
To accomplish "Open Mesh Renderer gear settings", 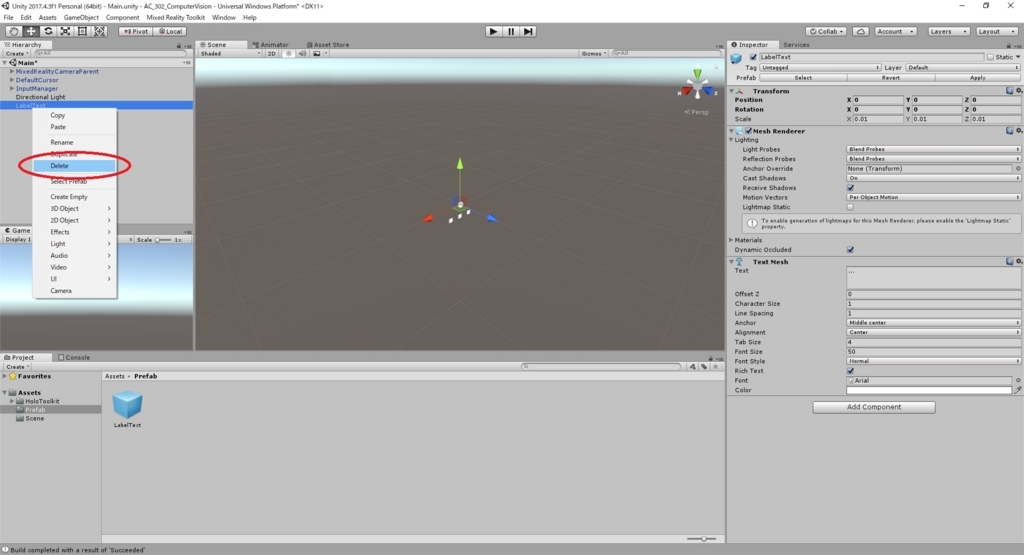I will point(1019,131).
